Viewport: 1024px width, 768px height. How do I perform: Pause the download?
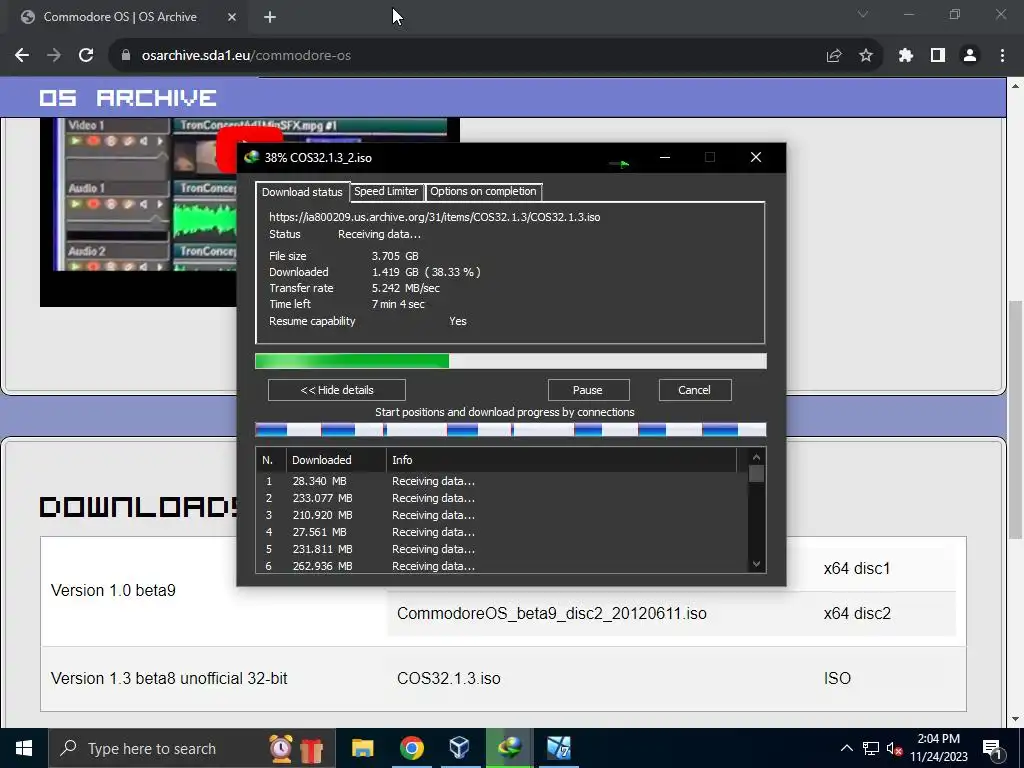click(x=588, y=390)
